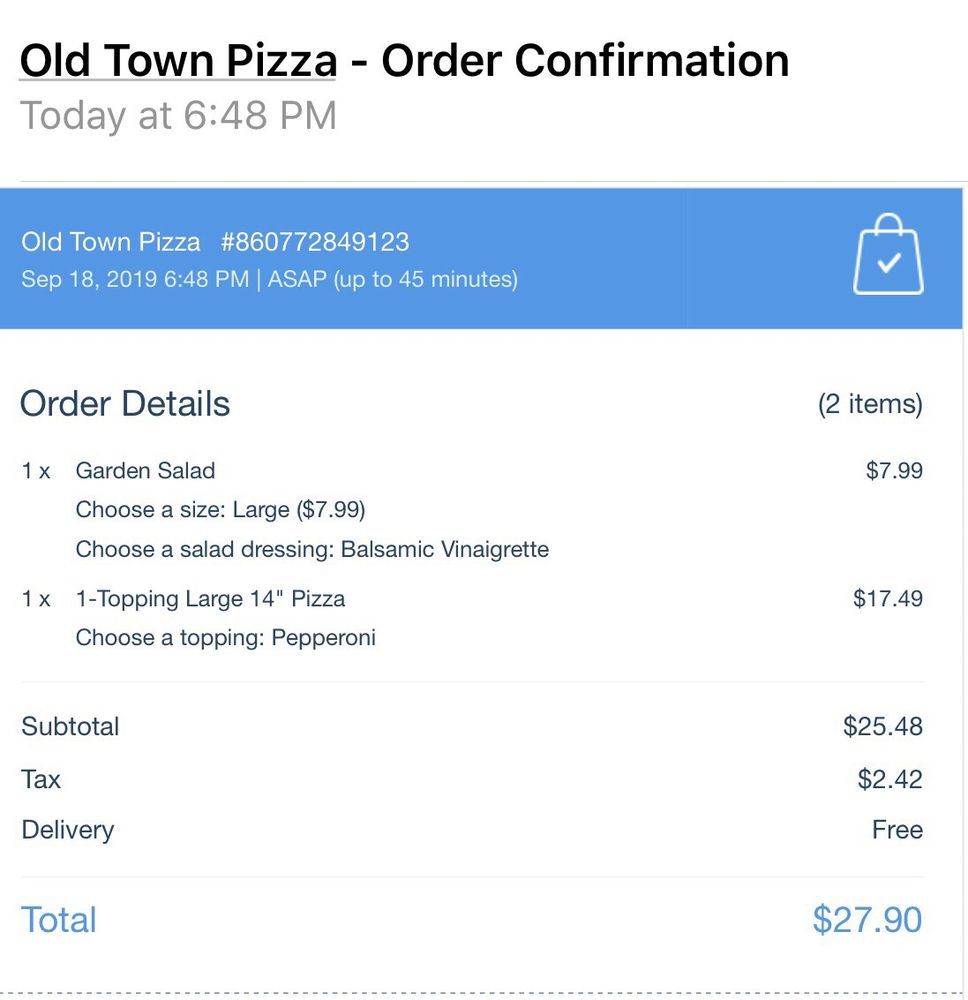Screen dimensions: 968x1000
Task: Click the $25.48 subtotal amount
Action: 882,726
